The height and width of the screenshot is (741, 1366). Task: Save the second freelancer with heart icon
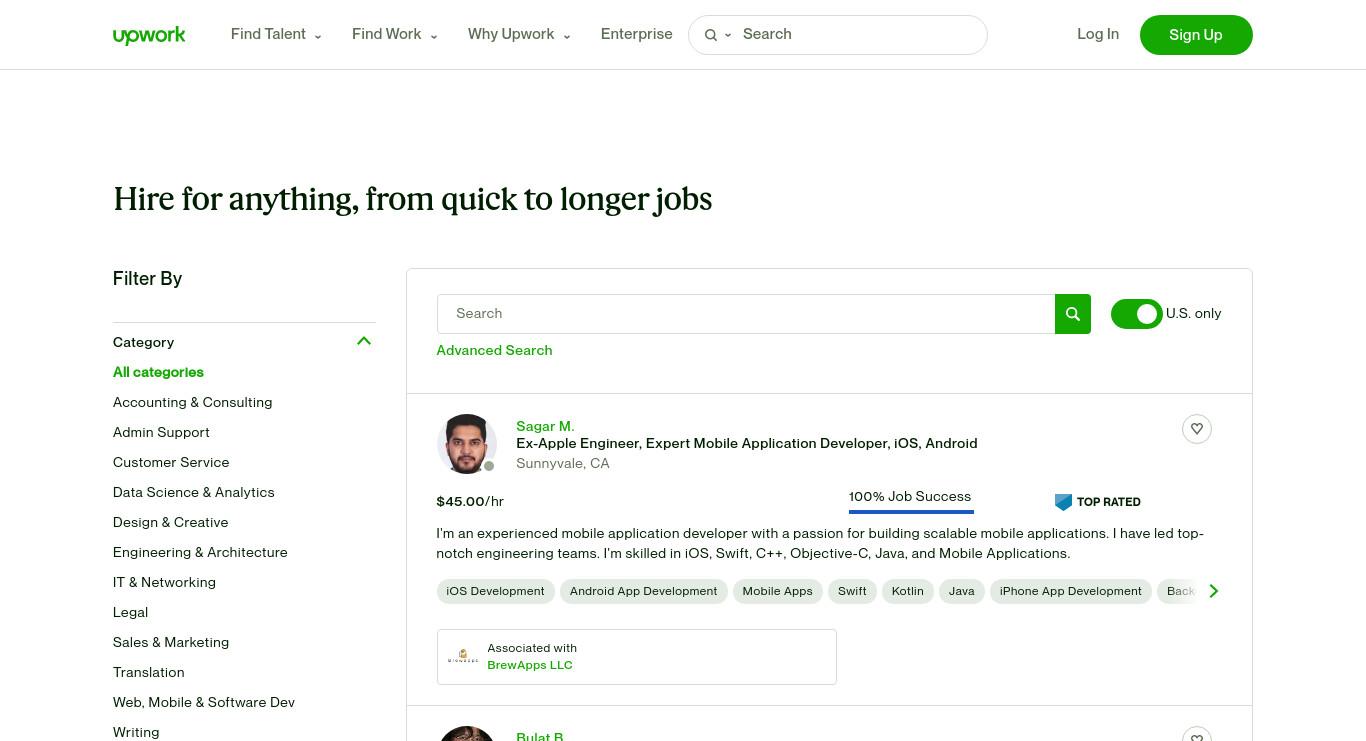point(1196,735)
